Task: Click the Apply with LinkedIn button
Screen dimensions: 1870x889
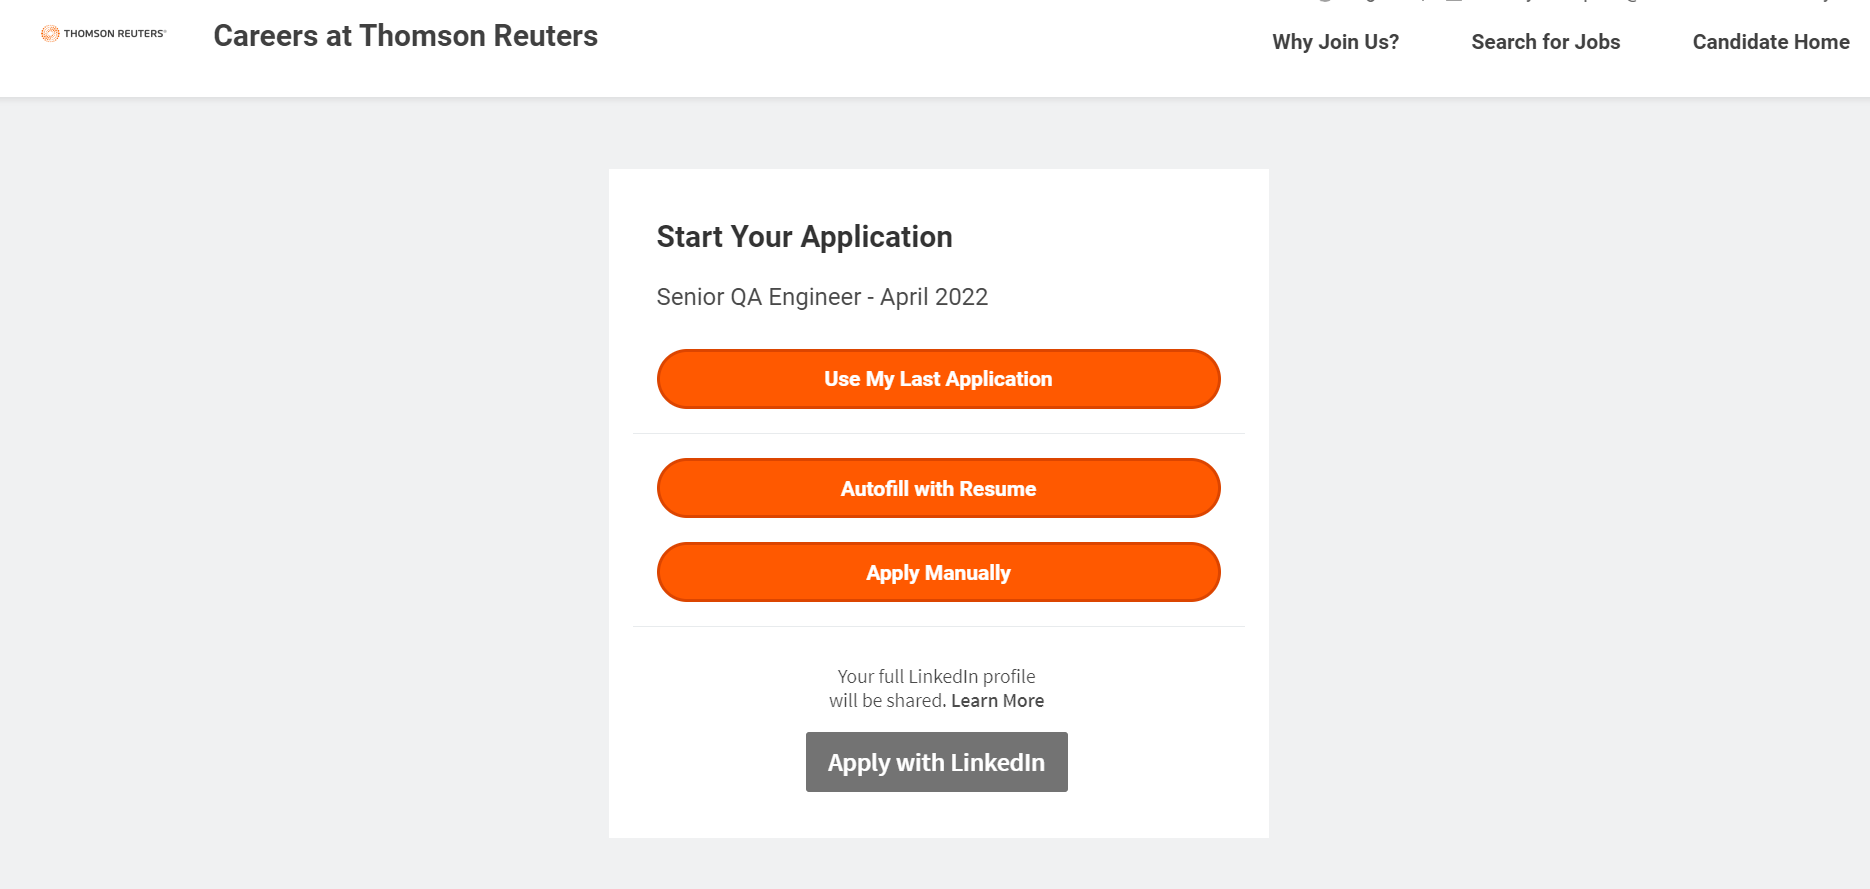Action: (936, 762)
